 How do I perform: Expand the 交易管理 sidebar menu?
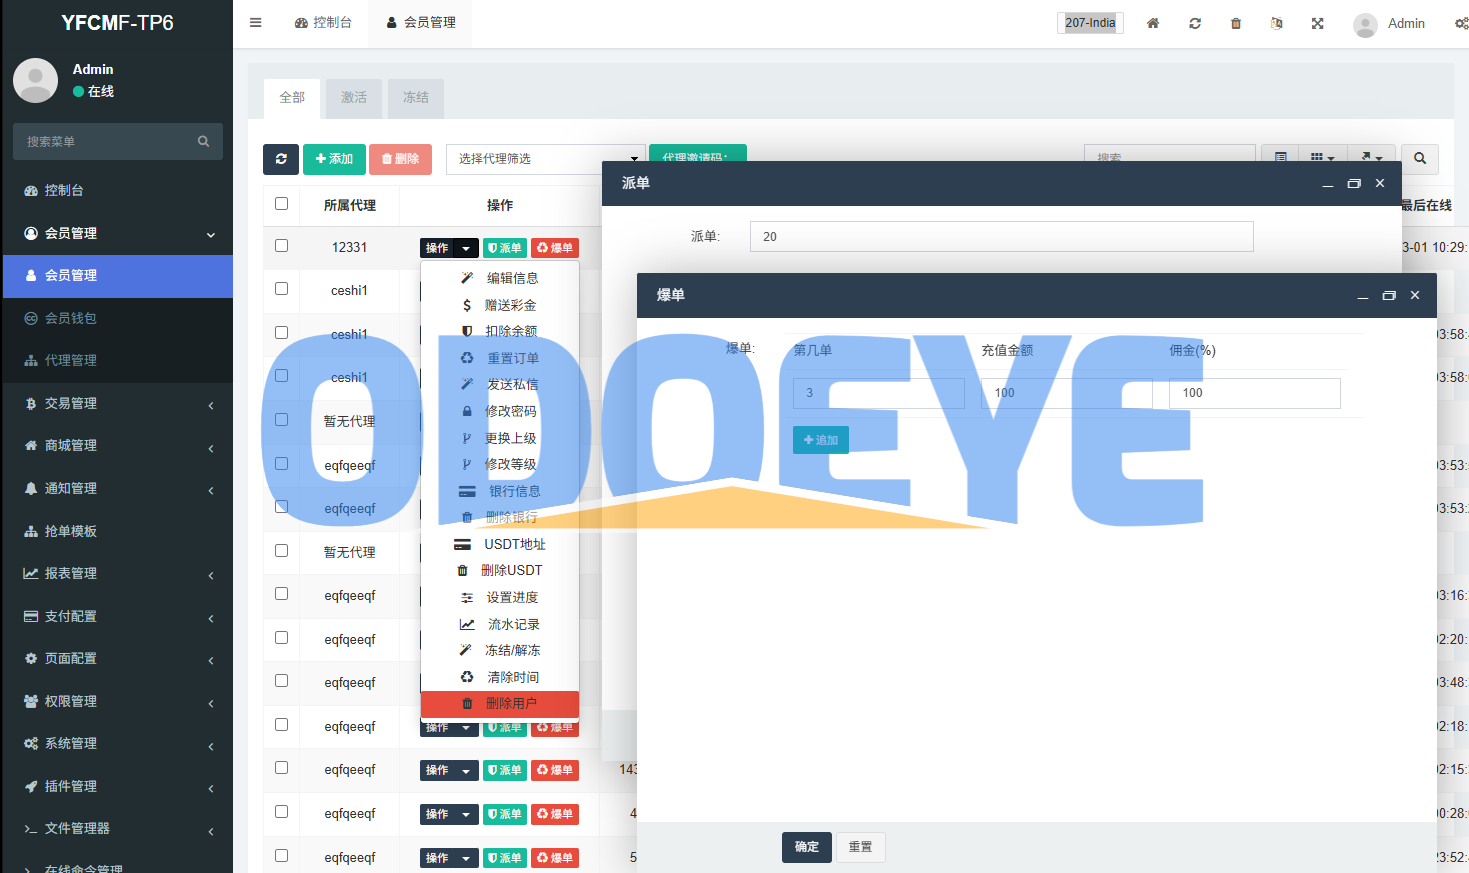tap(117, 403)
